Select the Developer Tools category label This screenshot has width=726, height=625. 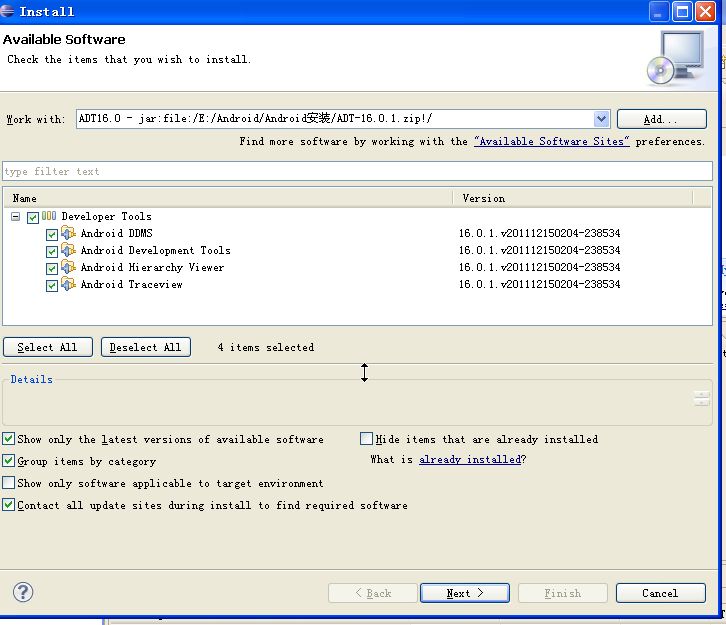coord(106,216)
